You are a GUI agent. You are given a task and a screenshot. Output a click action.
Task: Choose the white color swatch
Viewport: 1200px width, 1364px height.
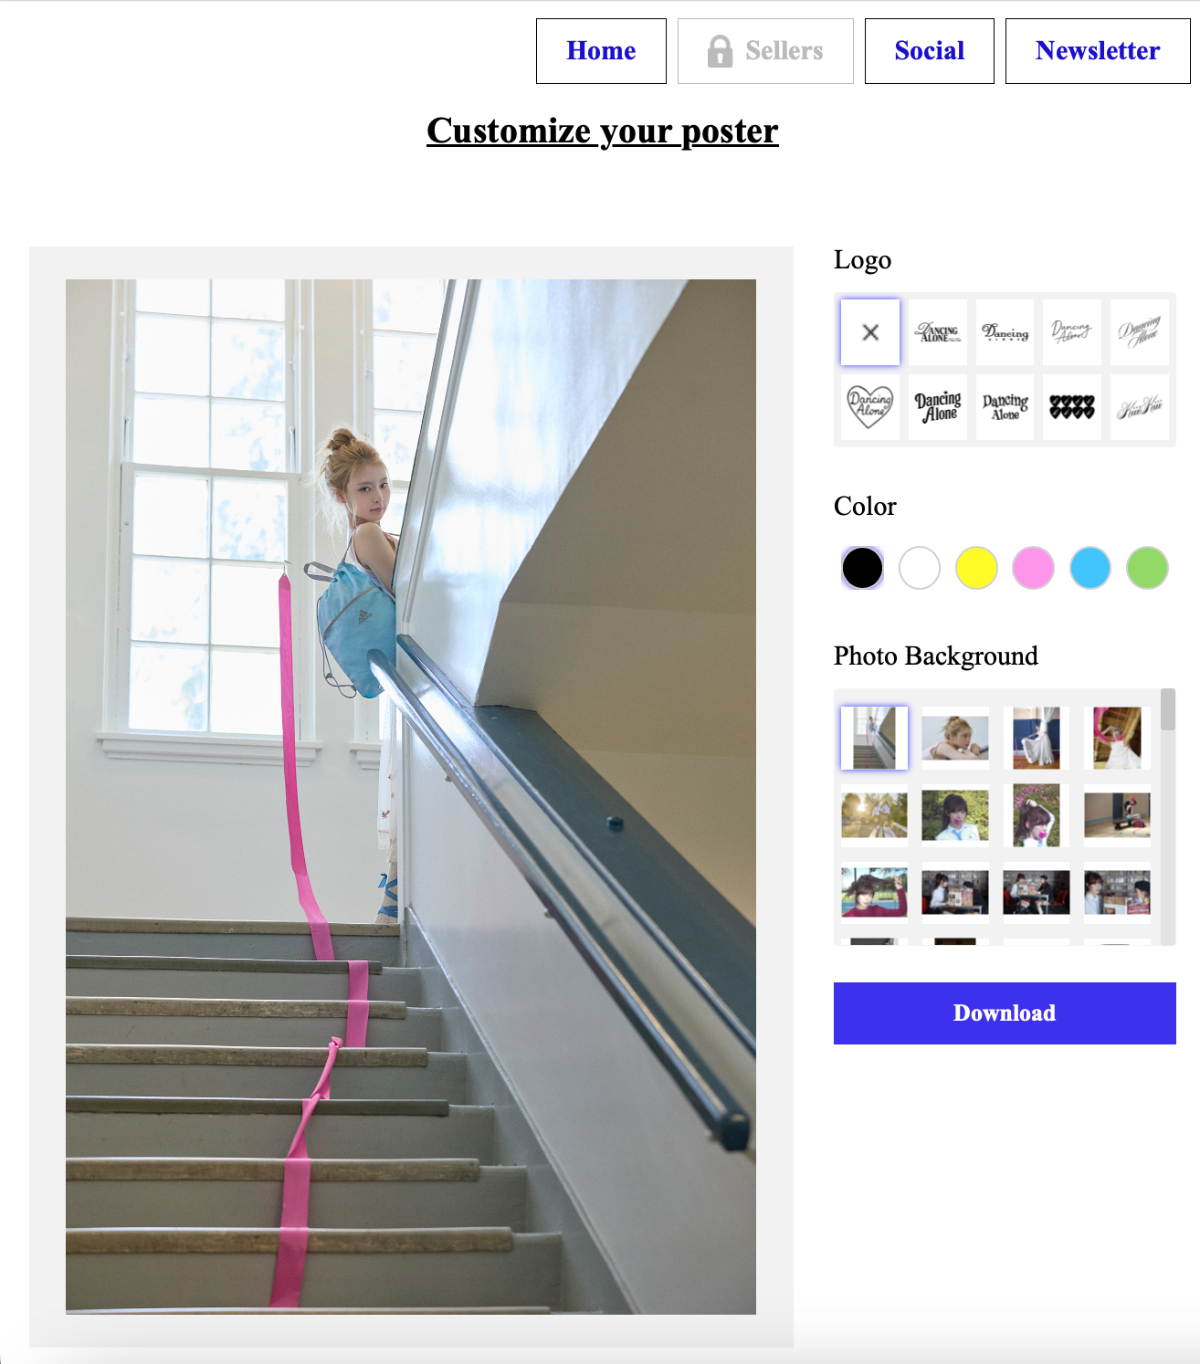pos(919,568)
